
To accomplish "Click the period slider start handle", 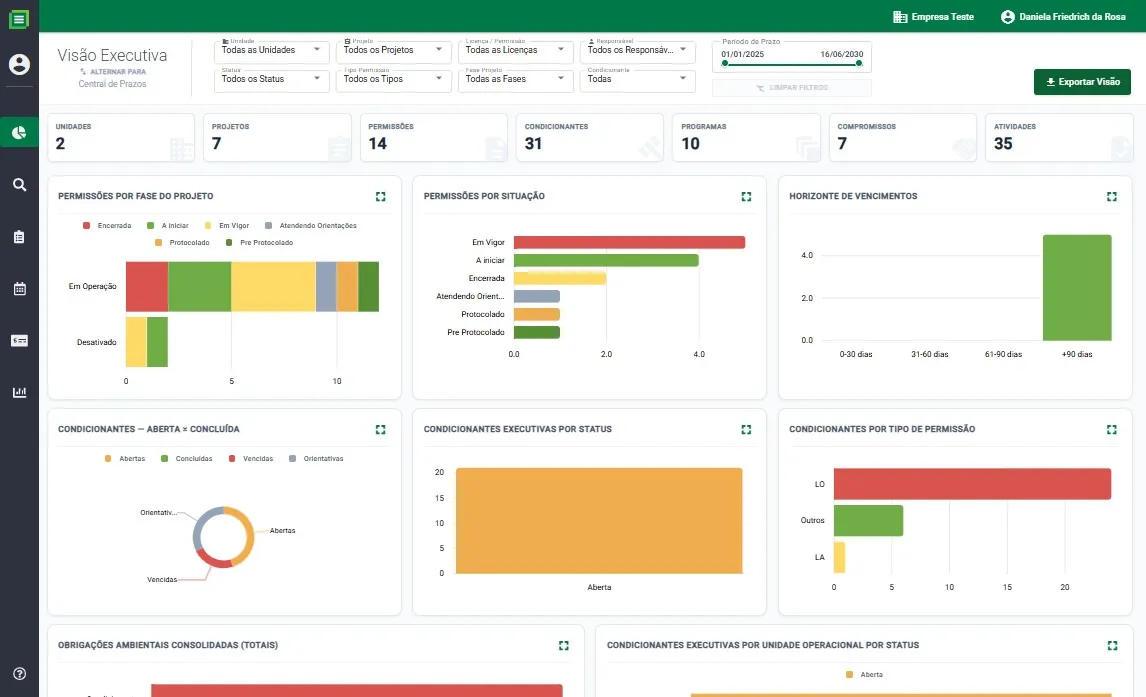I will click(x=724, y=64).
